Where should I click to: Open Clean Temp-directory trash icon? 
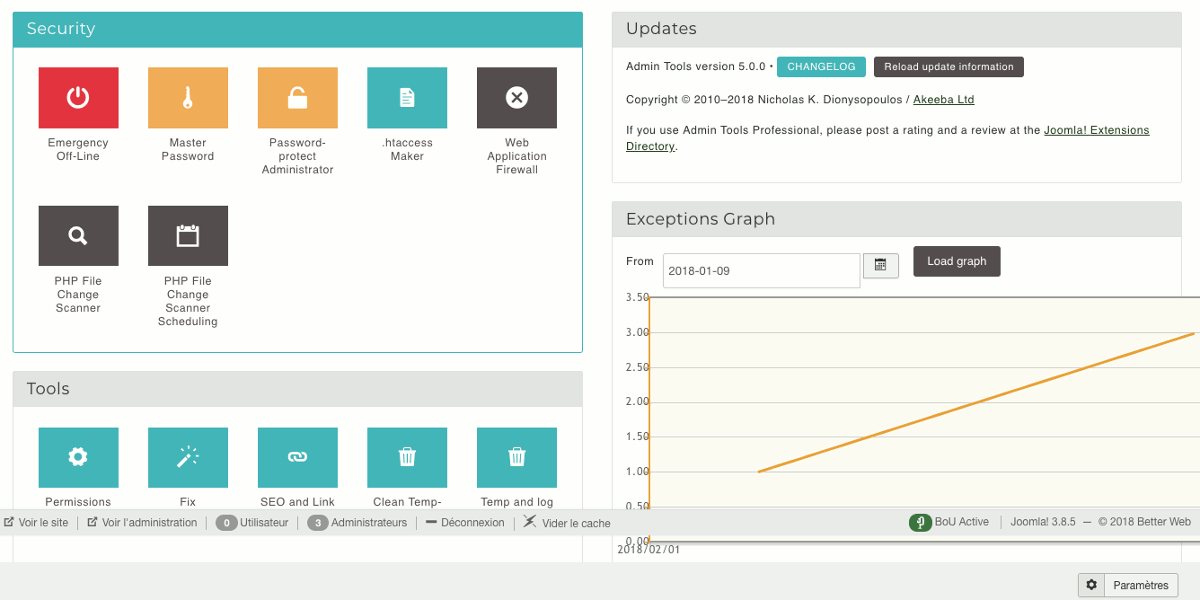pyautogui.click(x=407, y=458)
